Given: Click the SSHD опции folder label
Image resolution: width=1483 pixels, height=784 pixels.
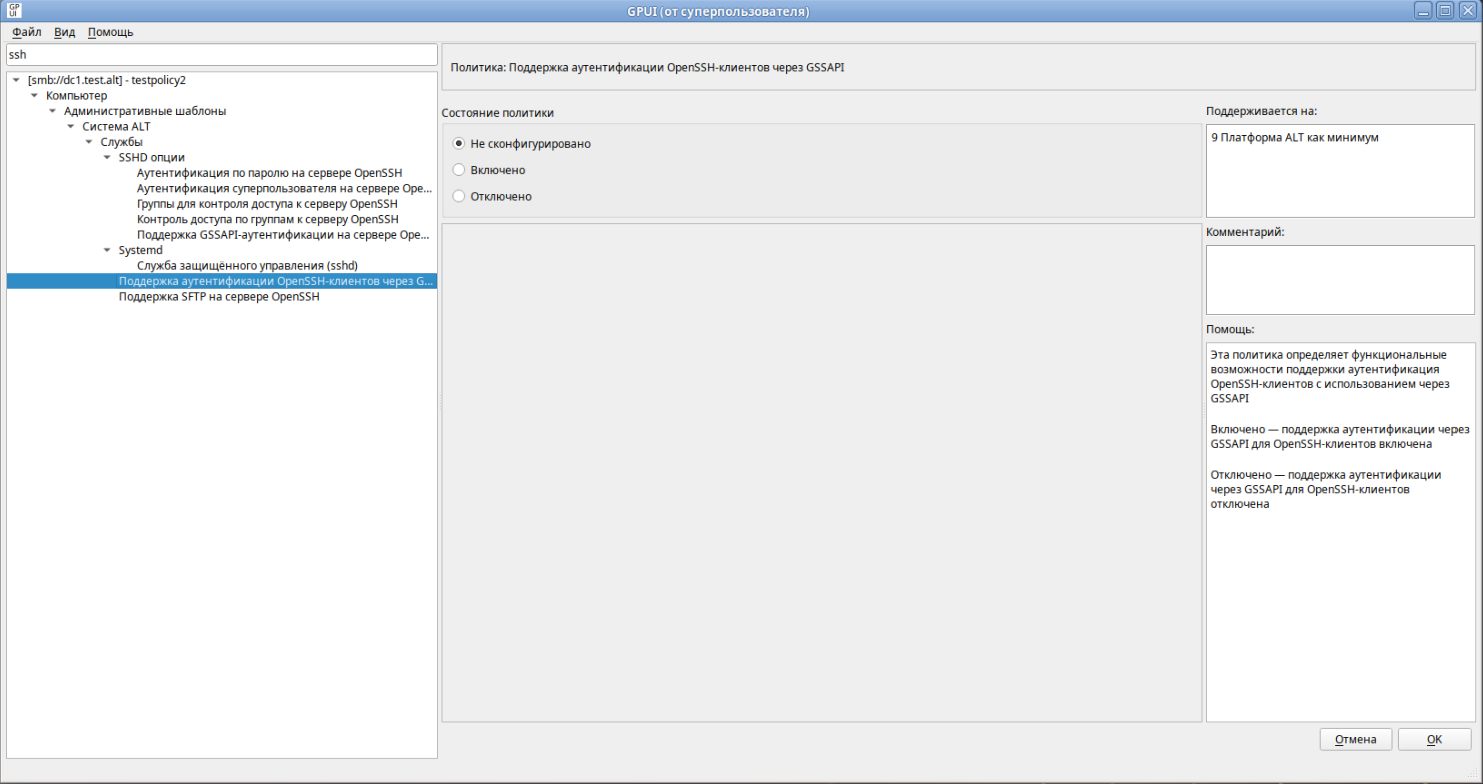Looking at the screenshot, I should tap(151, 157).
